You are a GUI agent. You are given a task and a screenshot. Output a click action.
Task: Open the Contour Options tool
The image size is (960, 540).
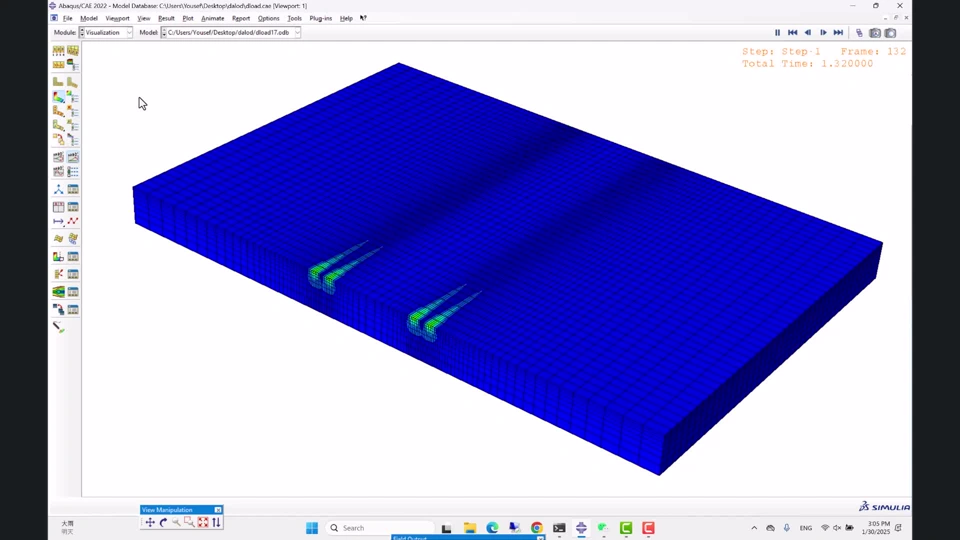click(x=73, y=97)
